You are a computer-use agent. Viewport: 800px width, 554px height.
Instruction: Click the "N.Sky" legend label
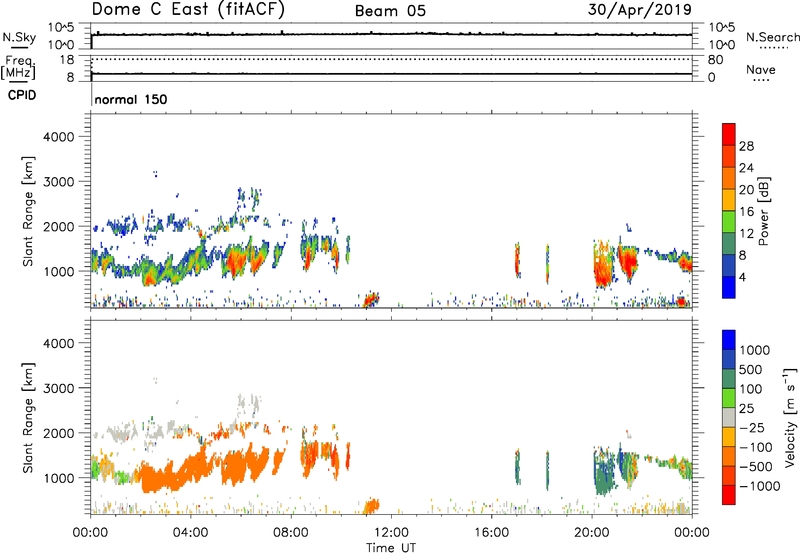[19, 37]
